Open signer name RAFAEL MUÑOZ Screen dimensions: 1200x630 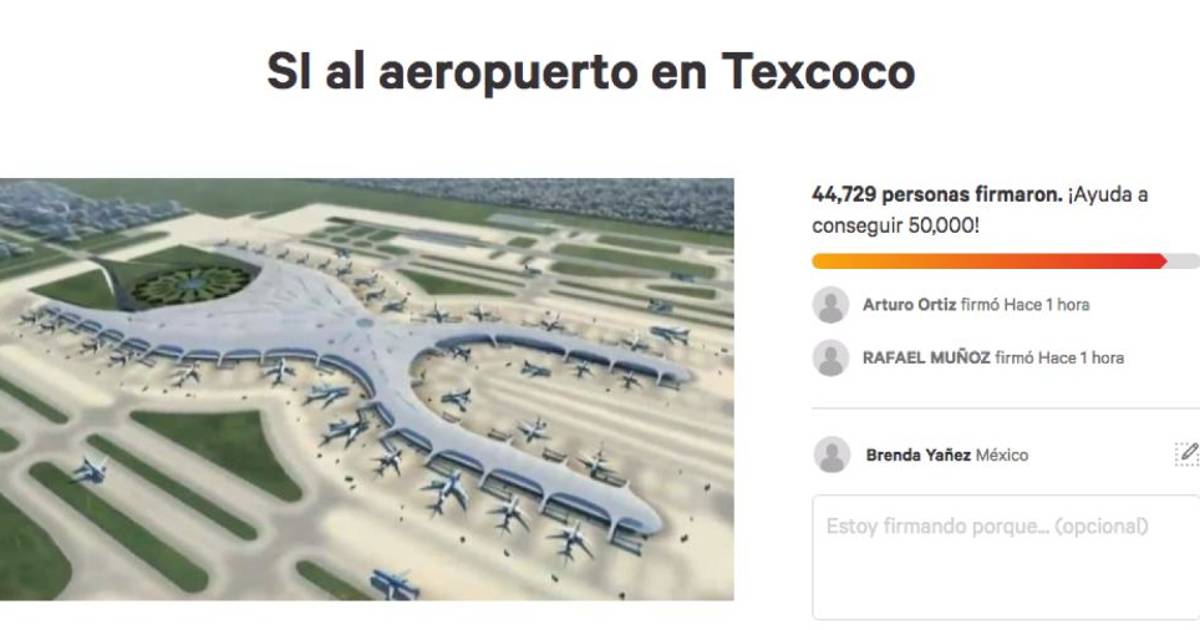[926, 357]
